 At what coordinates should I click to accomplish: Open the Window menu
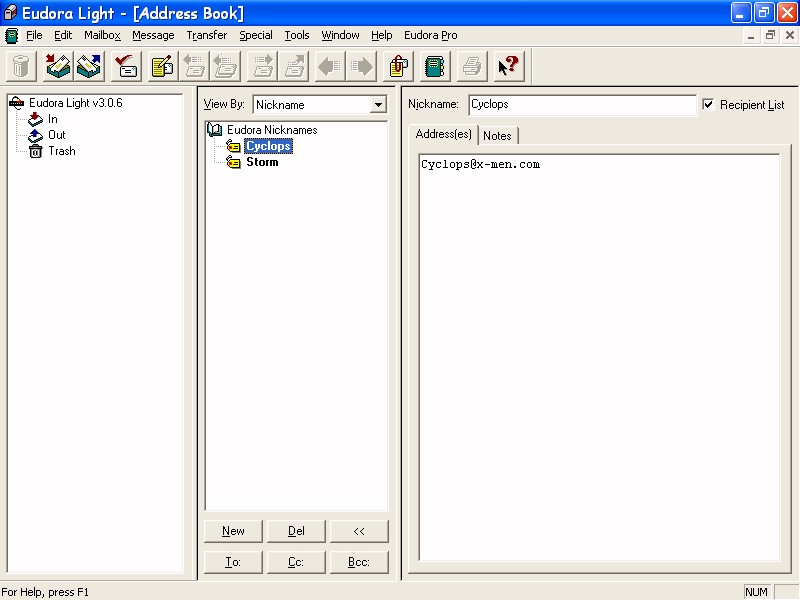coord(340,35)
